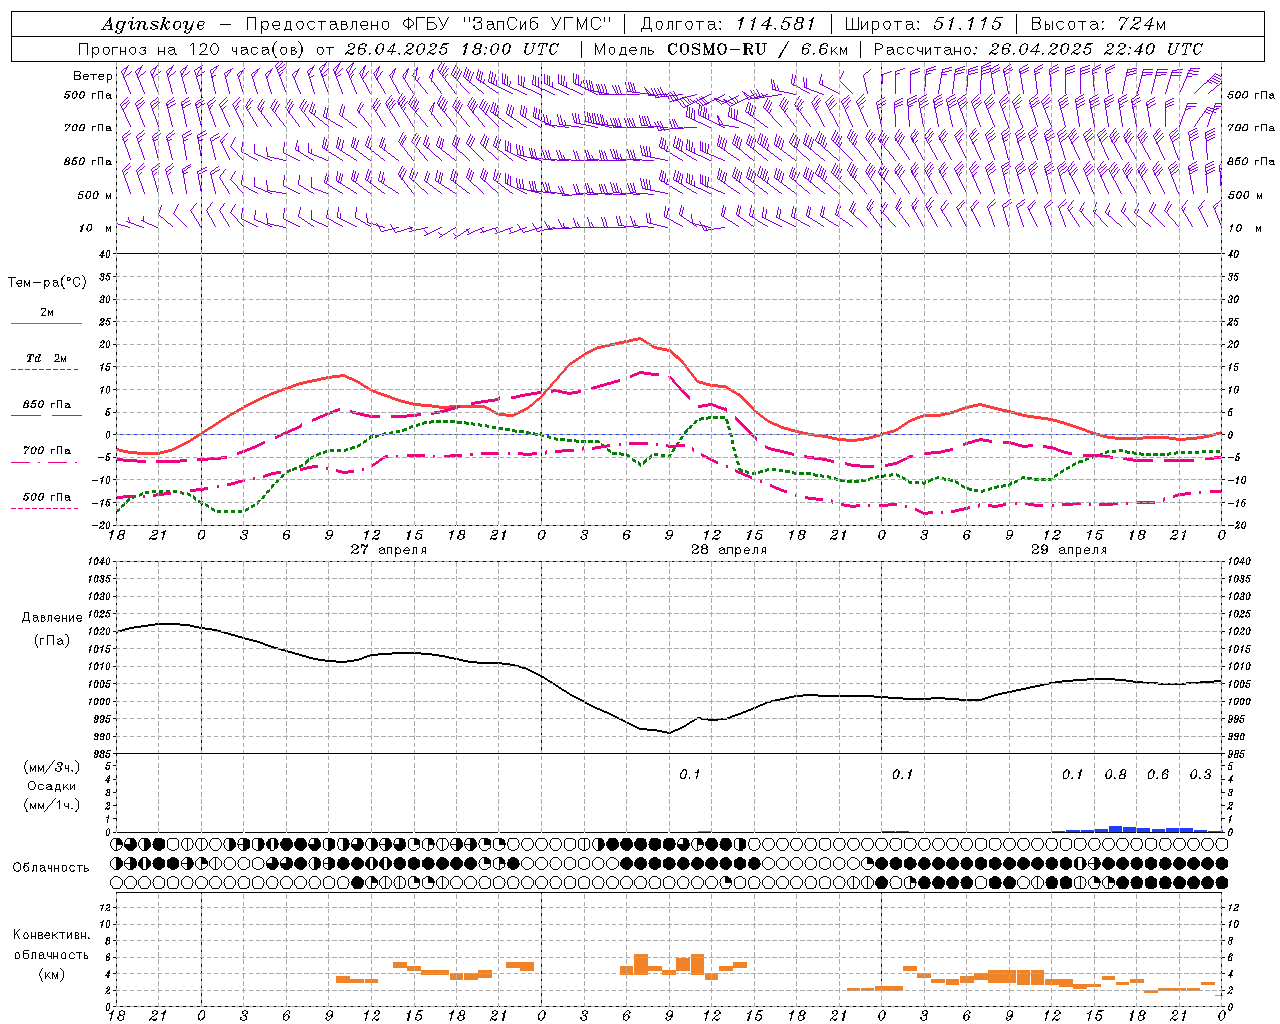Click the "Облачность" cloud cover panel label
Viewport: 1280px width, 1024px height.
tap(51, 867)
